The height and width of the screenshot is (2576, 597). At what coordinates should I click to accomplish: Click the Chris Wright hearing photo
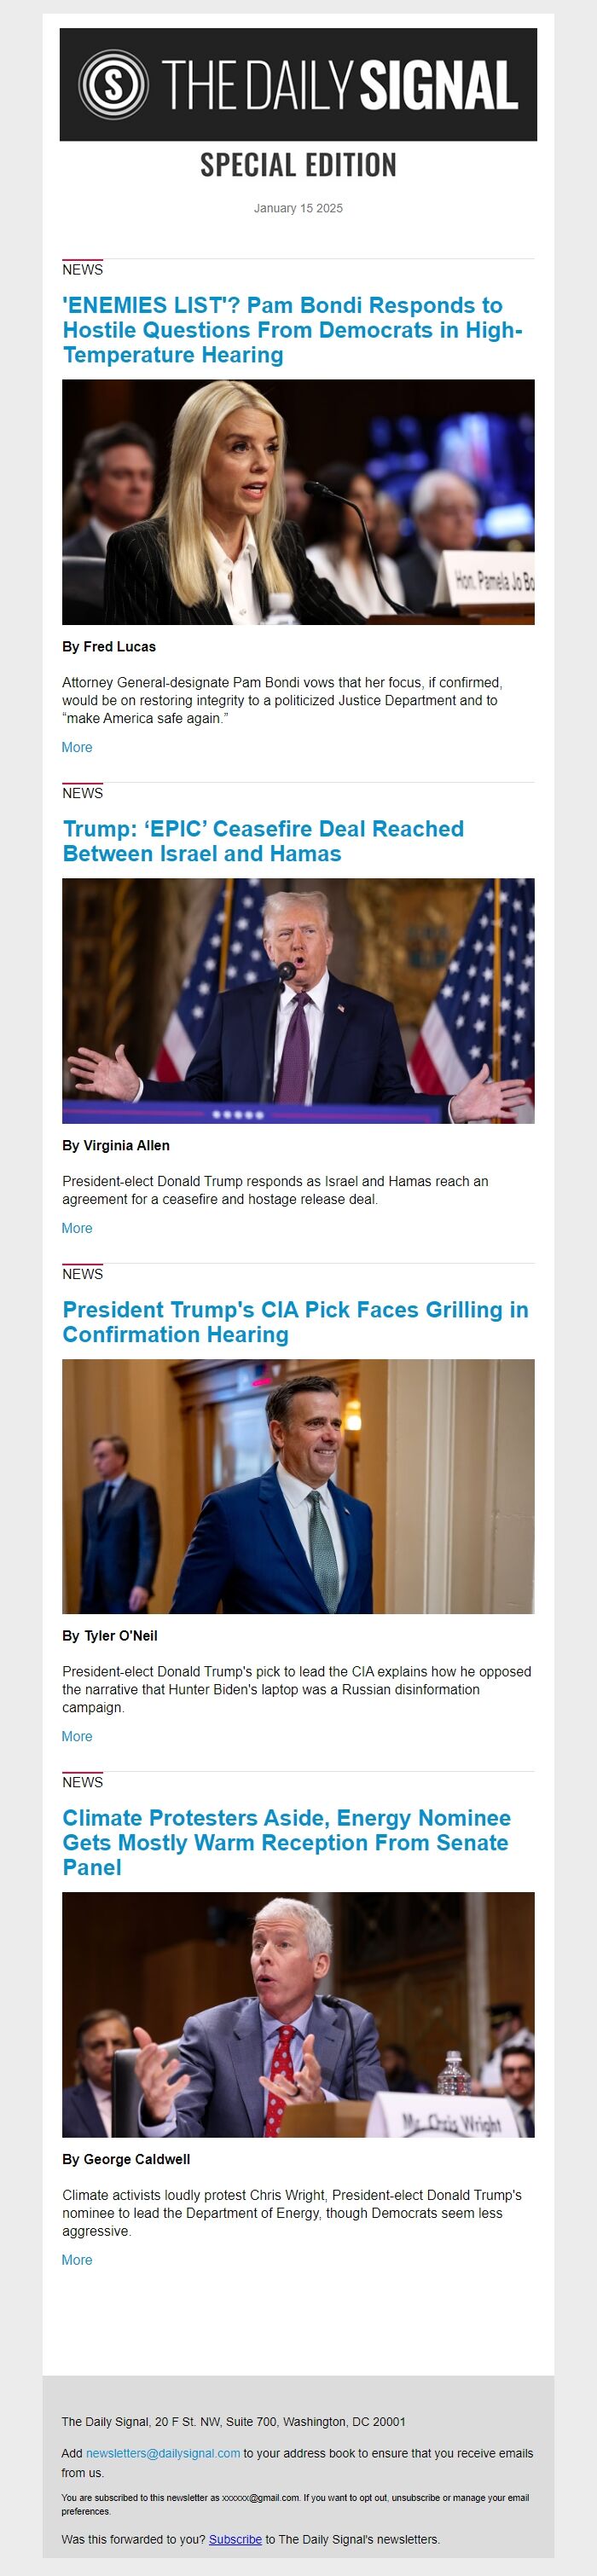298,2015
